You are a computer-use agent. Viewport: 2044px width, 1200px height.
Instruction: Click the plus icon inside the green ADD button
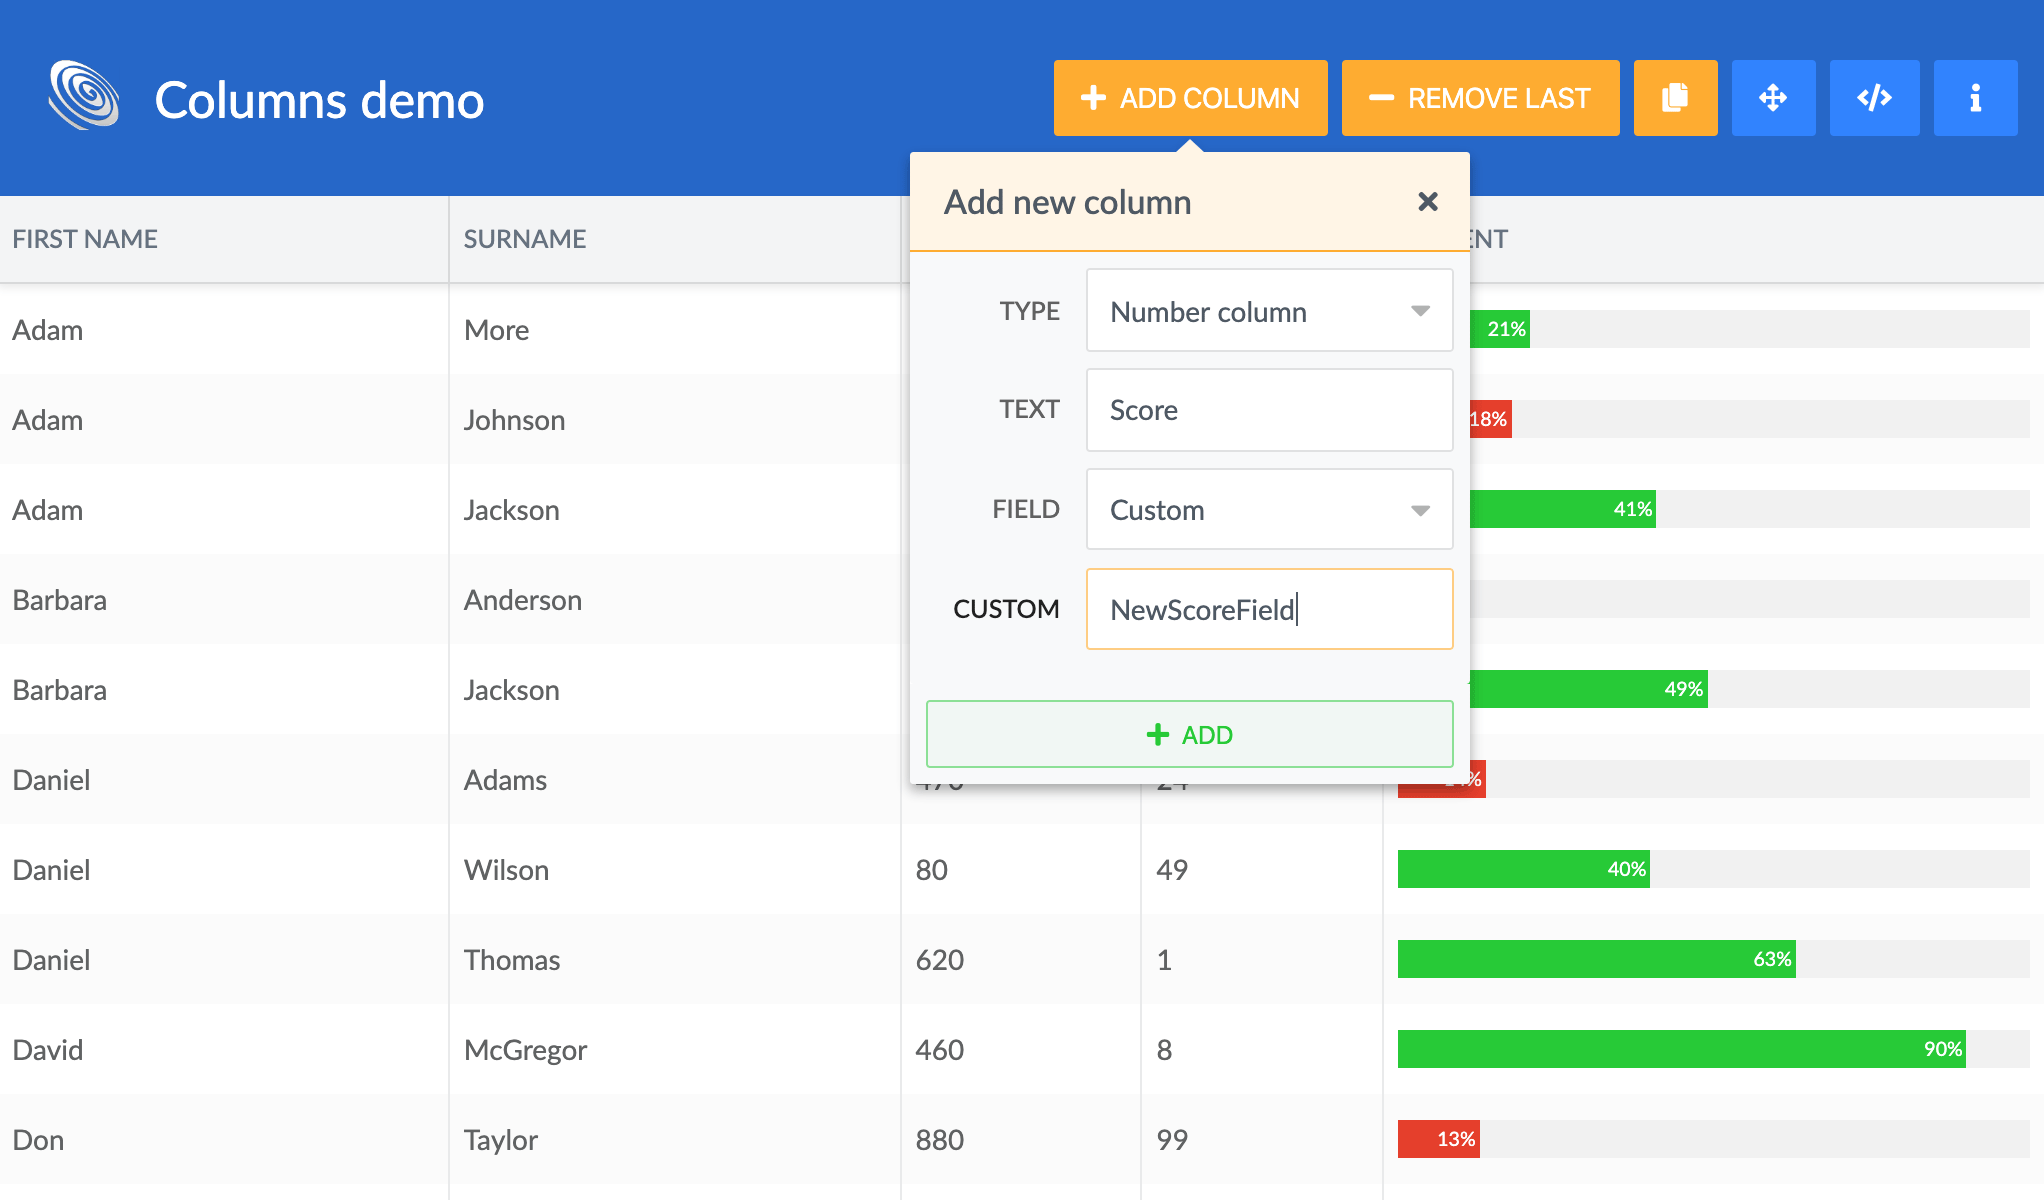(1159, 734)
